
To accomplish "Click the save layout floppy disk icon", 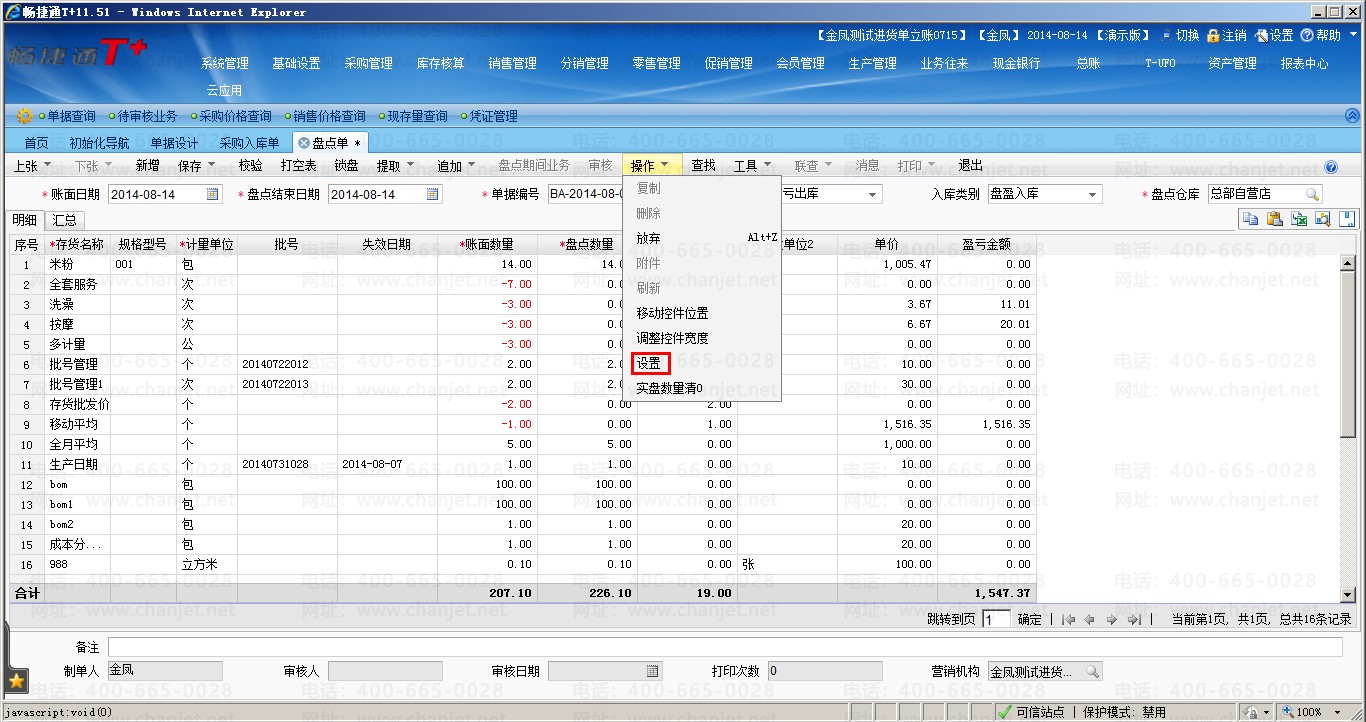I will (1347, 219).
